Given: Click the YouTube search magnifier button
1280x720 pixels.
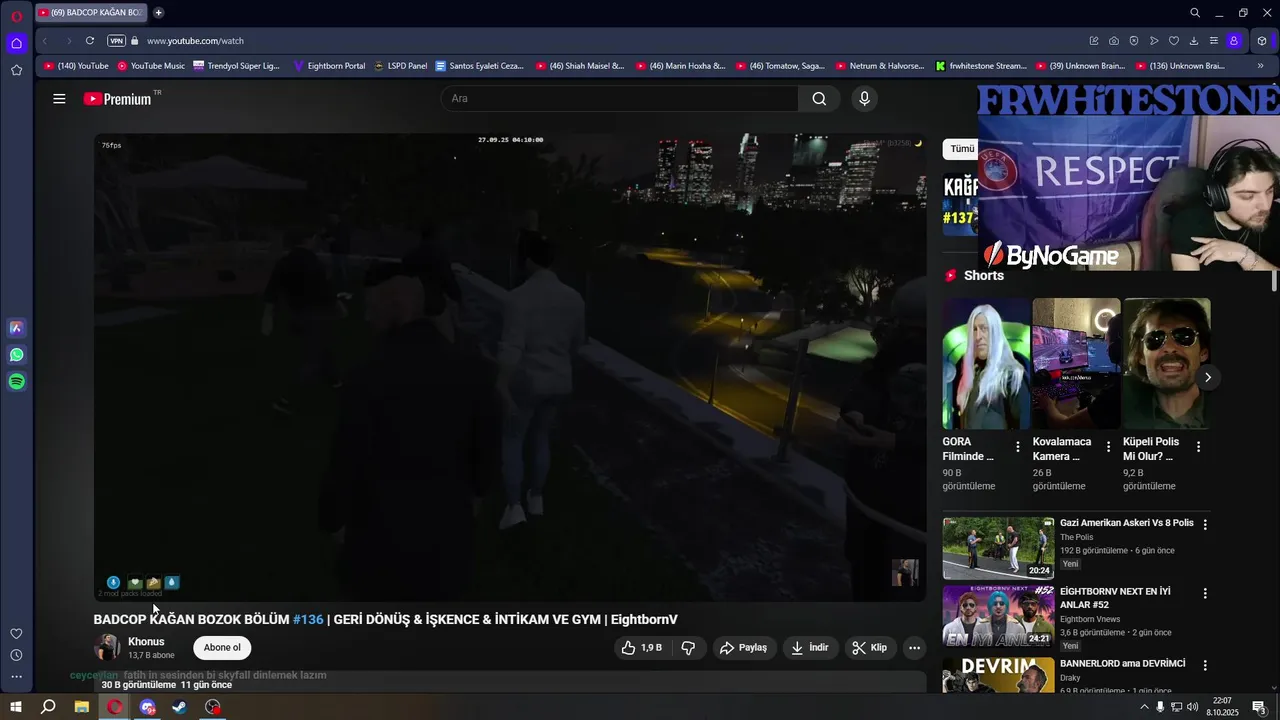Looking at the screenshot, I should (819, 98).
